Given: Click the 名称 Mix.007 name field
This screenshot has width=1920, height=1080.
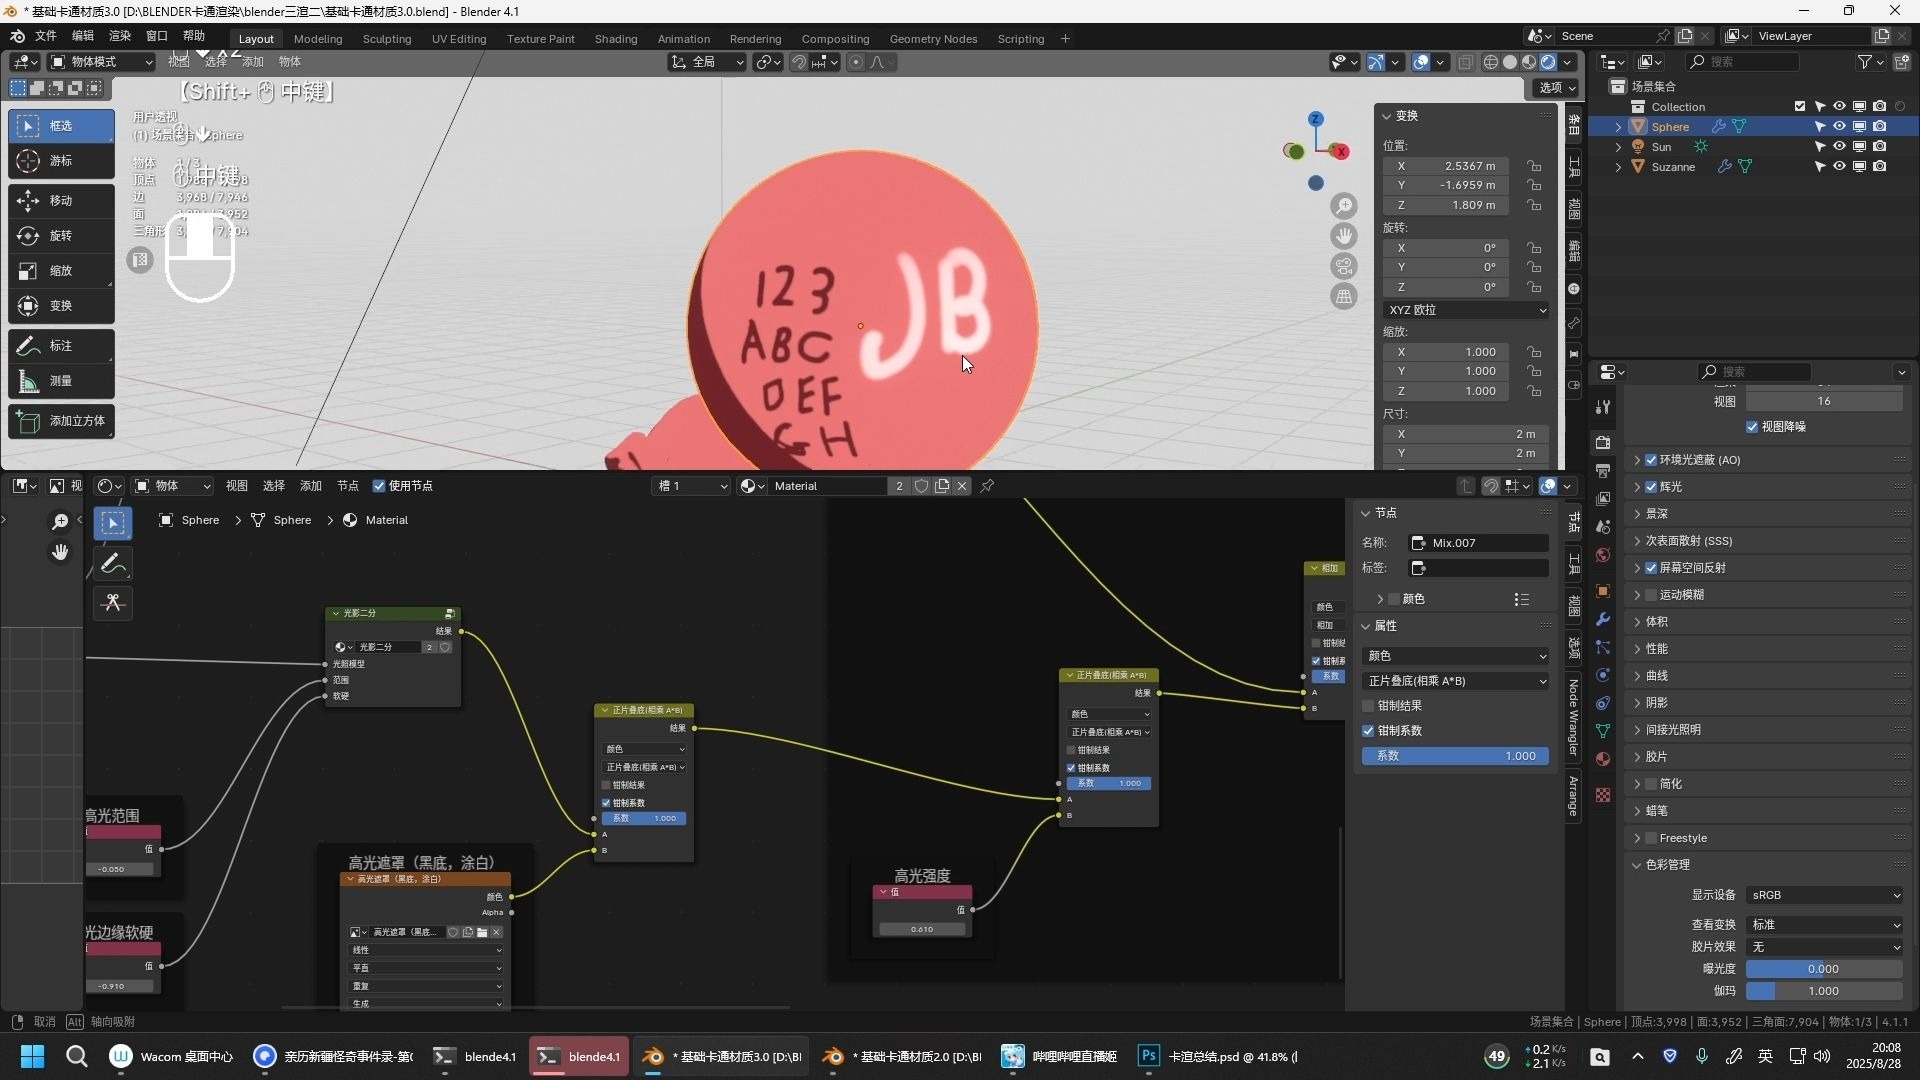Looking at the screenshot, I should pos(1479,543).
